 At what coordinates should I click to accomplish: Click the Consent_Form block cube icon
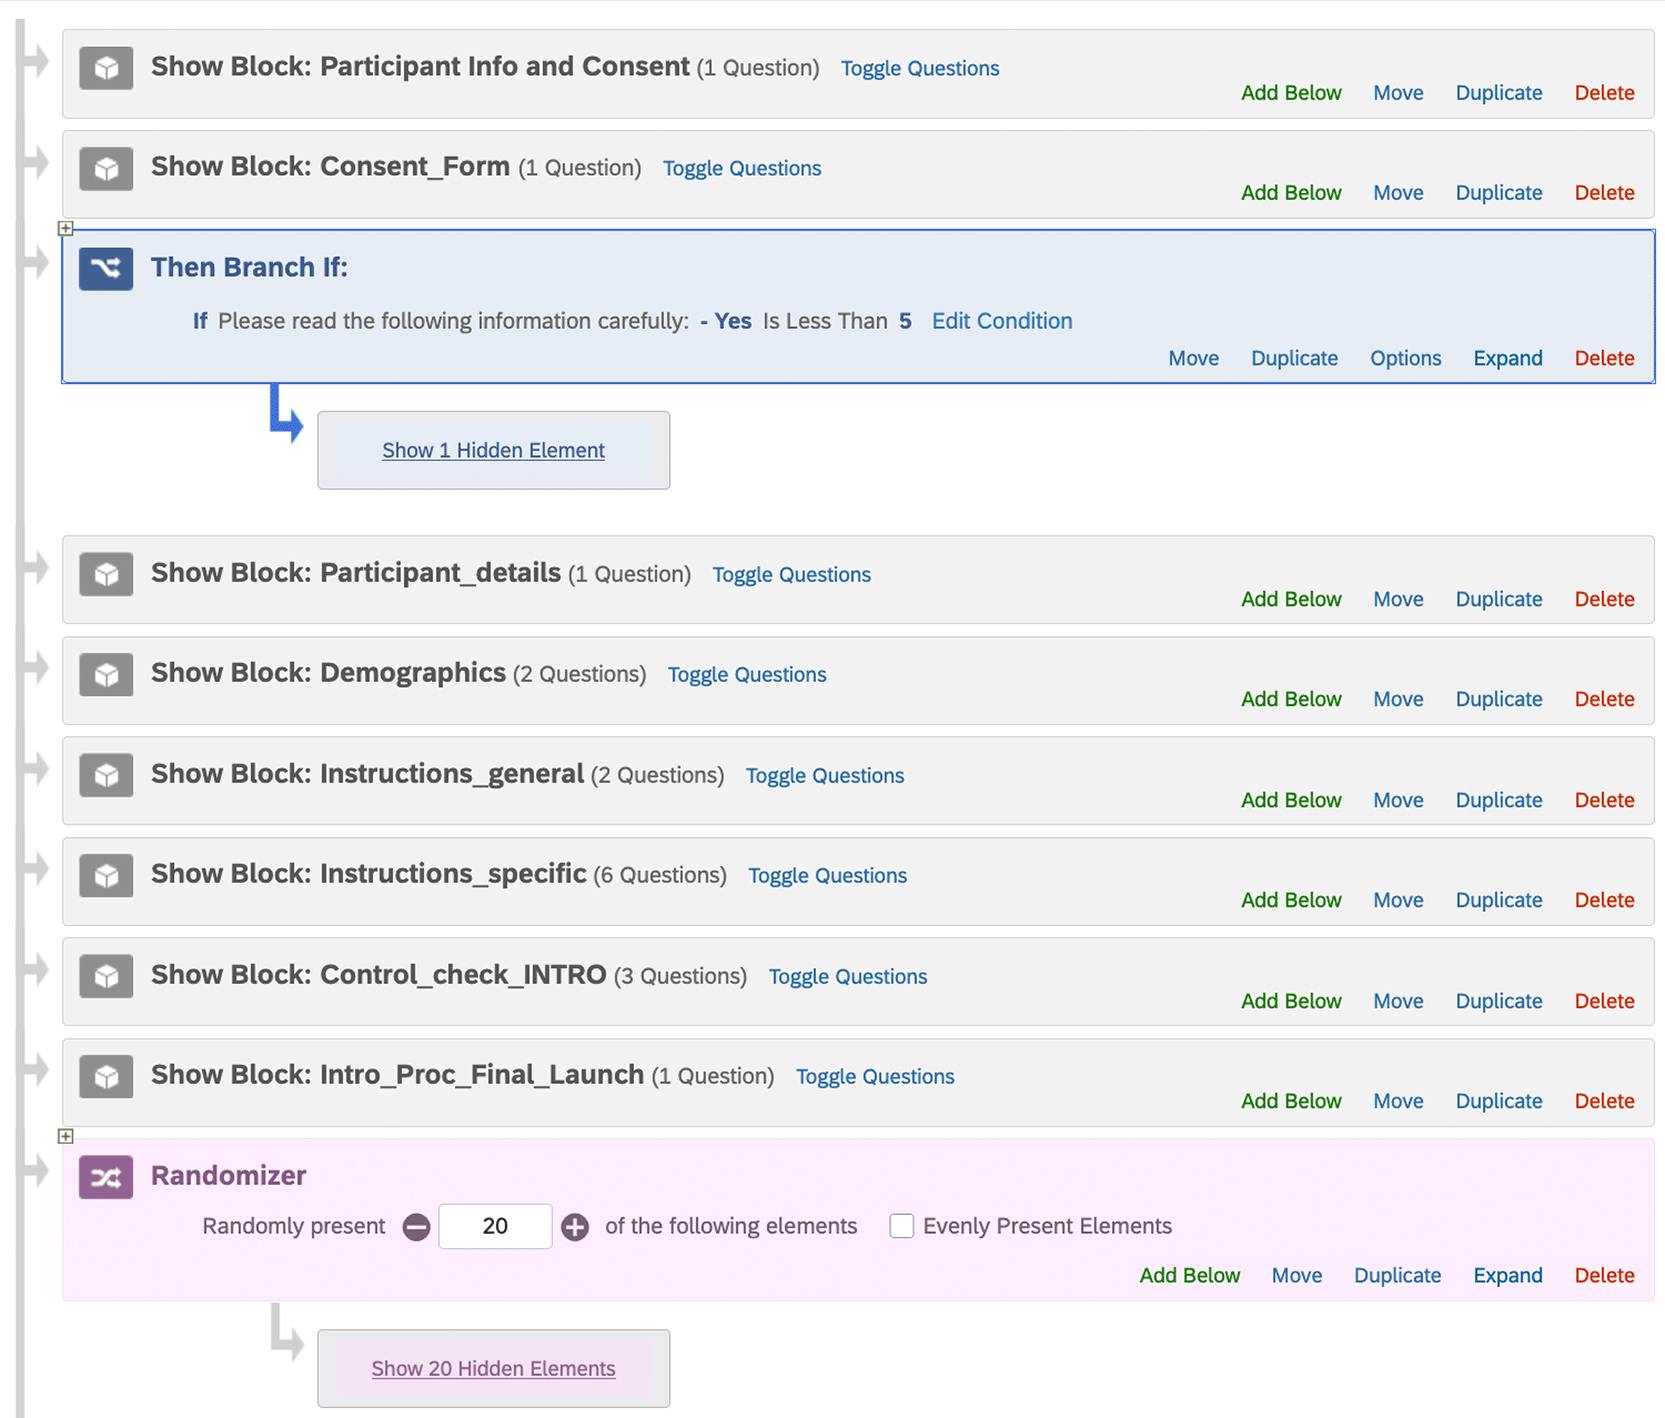pyautogui.click(x=106, y=169)
